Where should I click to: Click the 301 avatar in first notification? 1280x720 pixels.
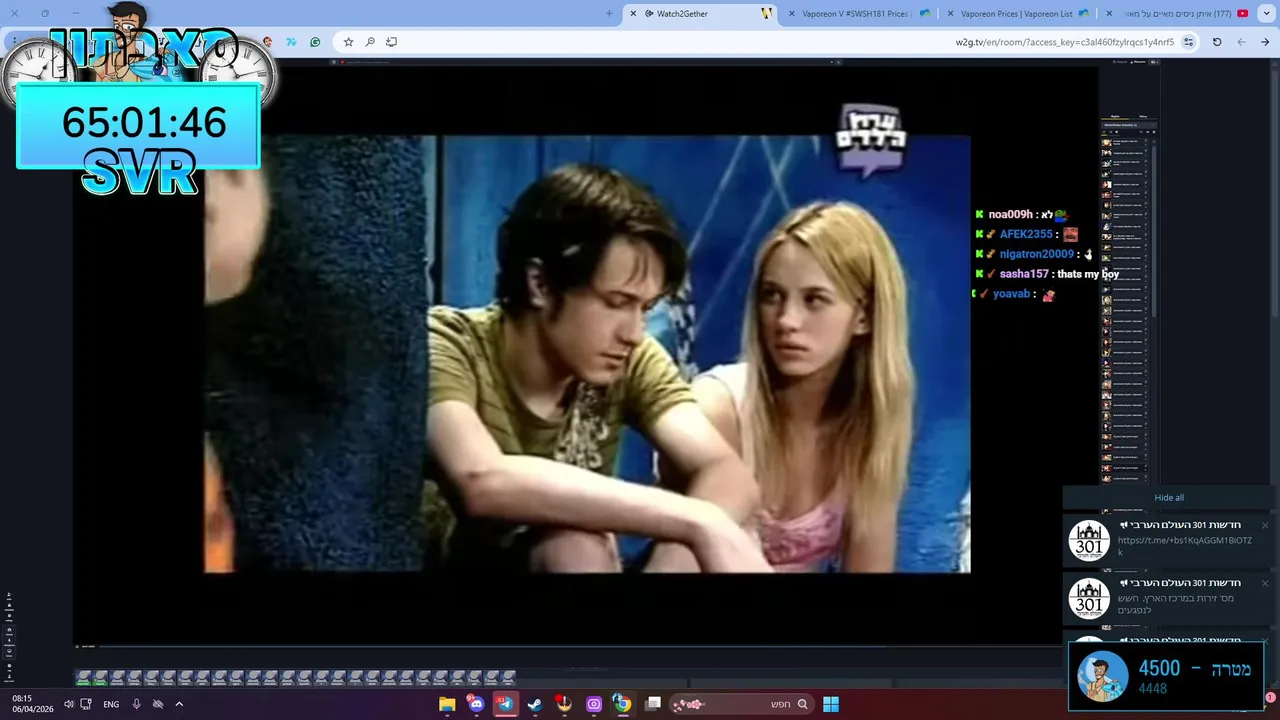point(1089,541)
